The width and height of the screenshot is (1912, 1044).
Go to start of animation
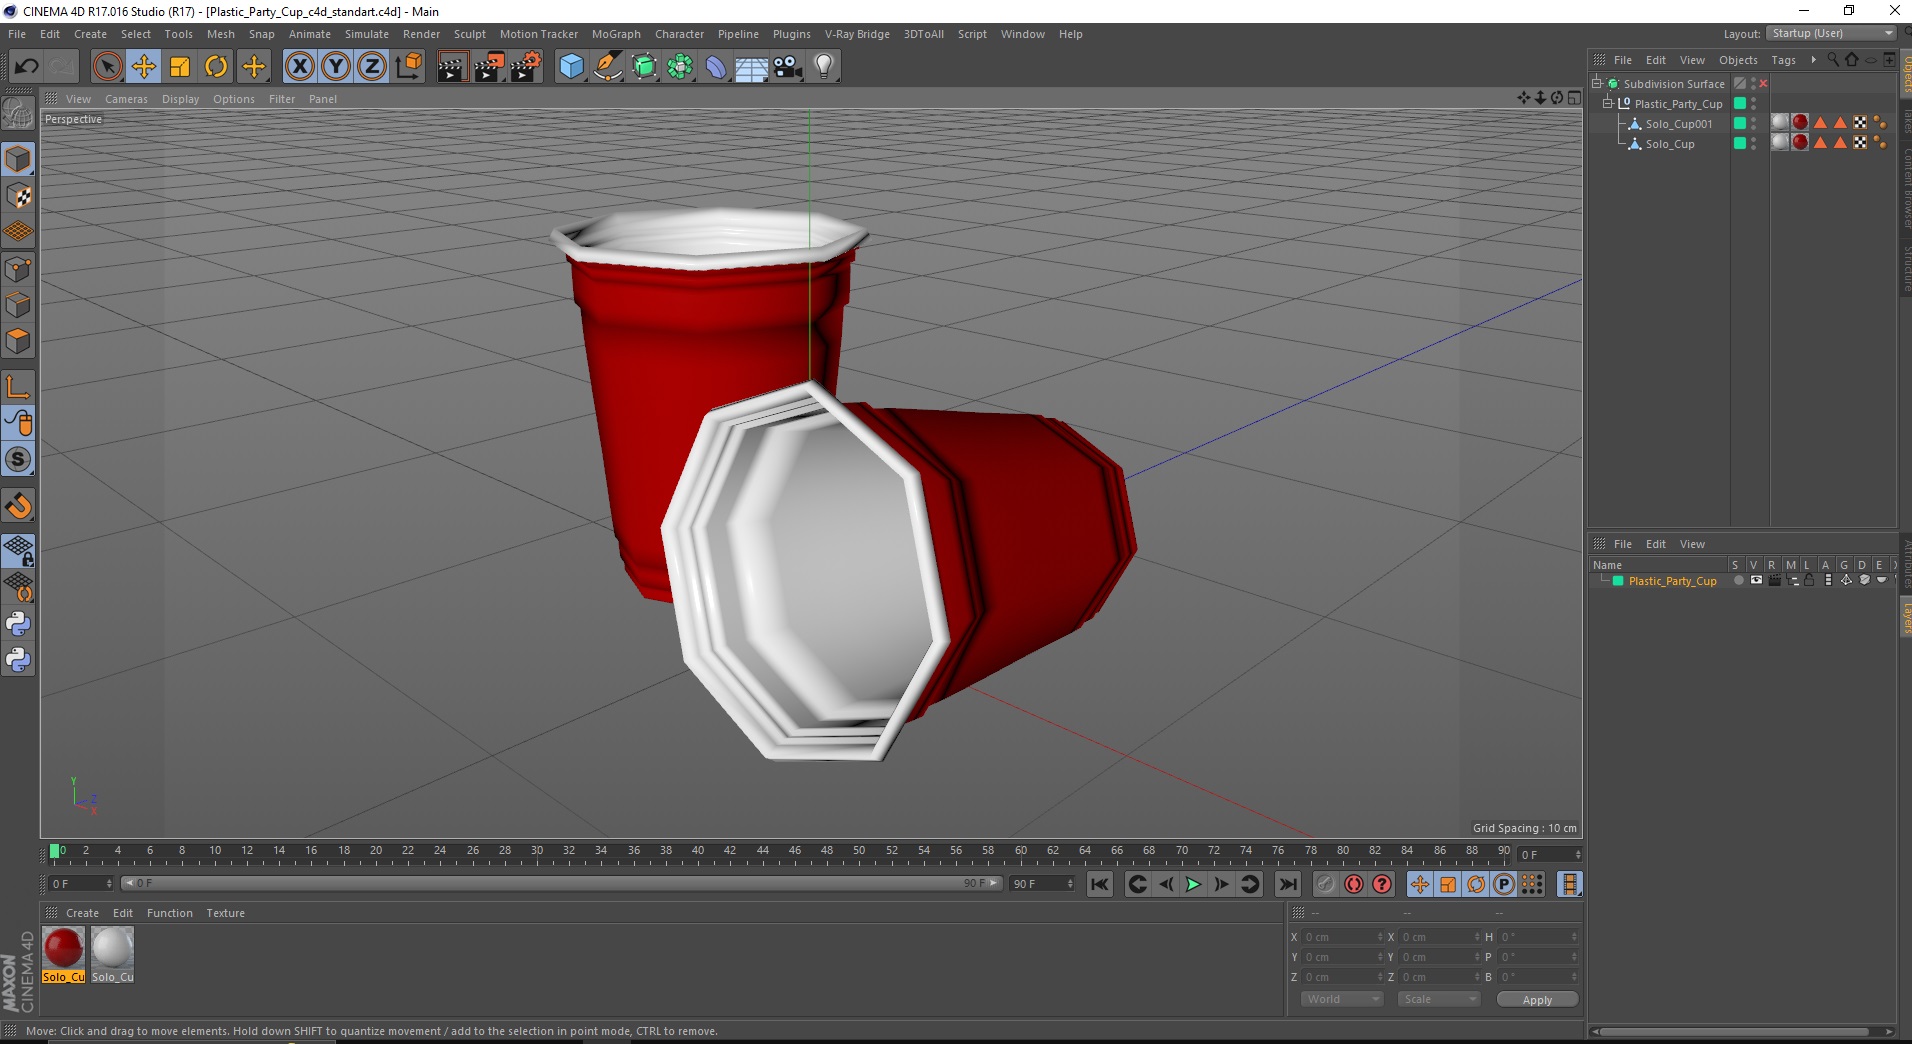pos(1100,884)
